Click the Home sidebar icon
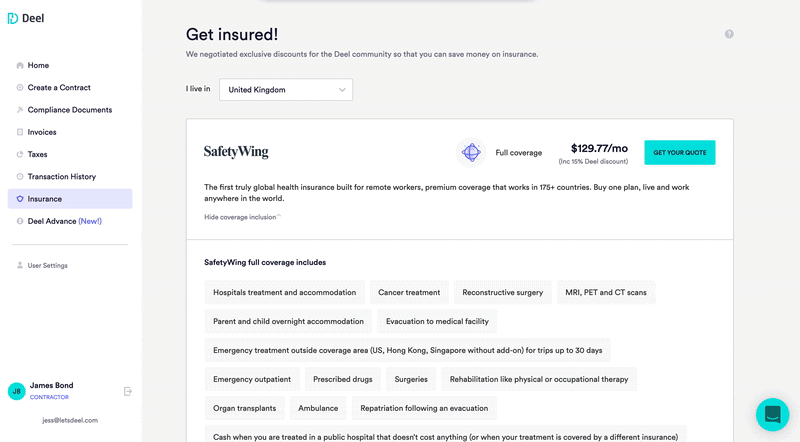 coord(20,65)
